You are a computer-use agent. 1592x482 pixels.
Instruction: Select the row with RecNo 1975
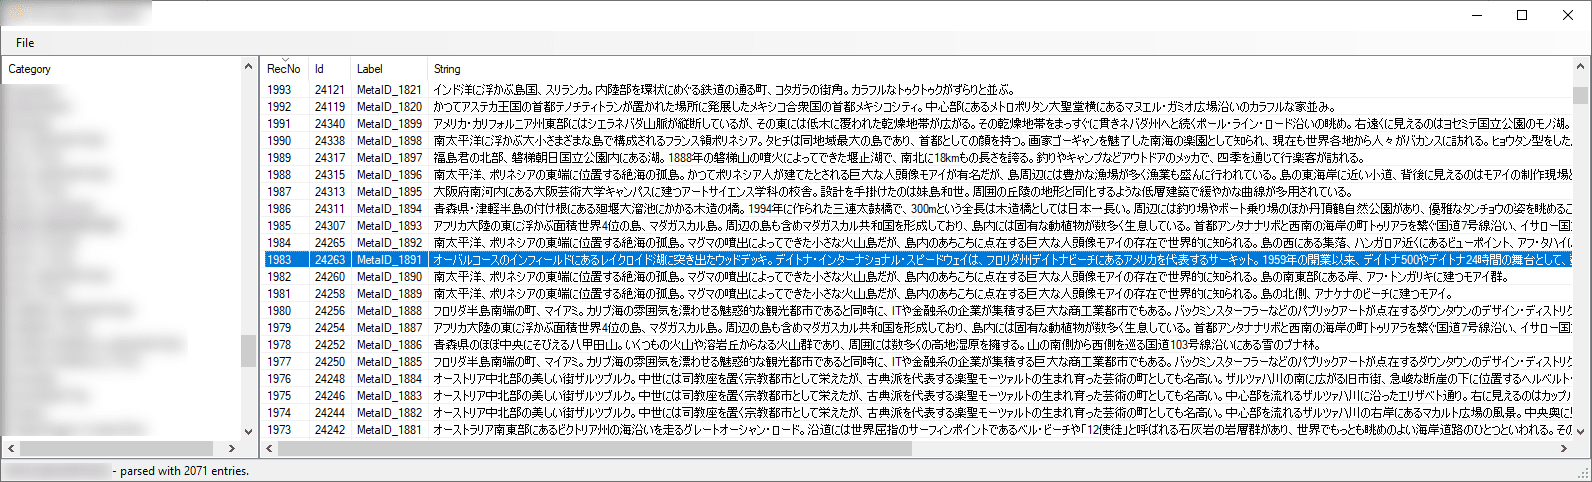917,395
